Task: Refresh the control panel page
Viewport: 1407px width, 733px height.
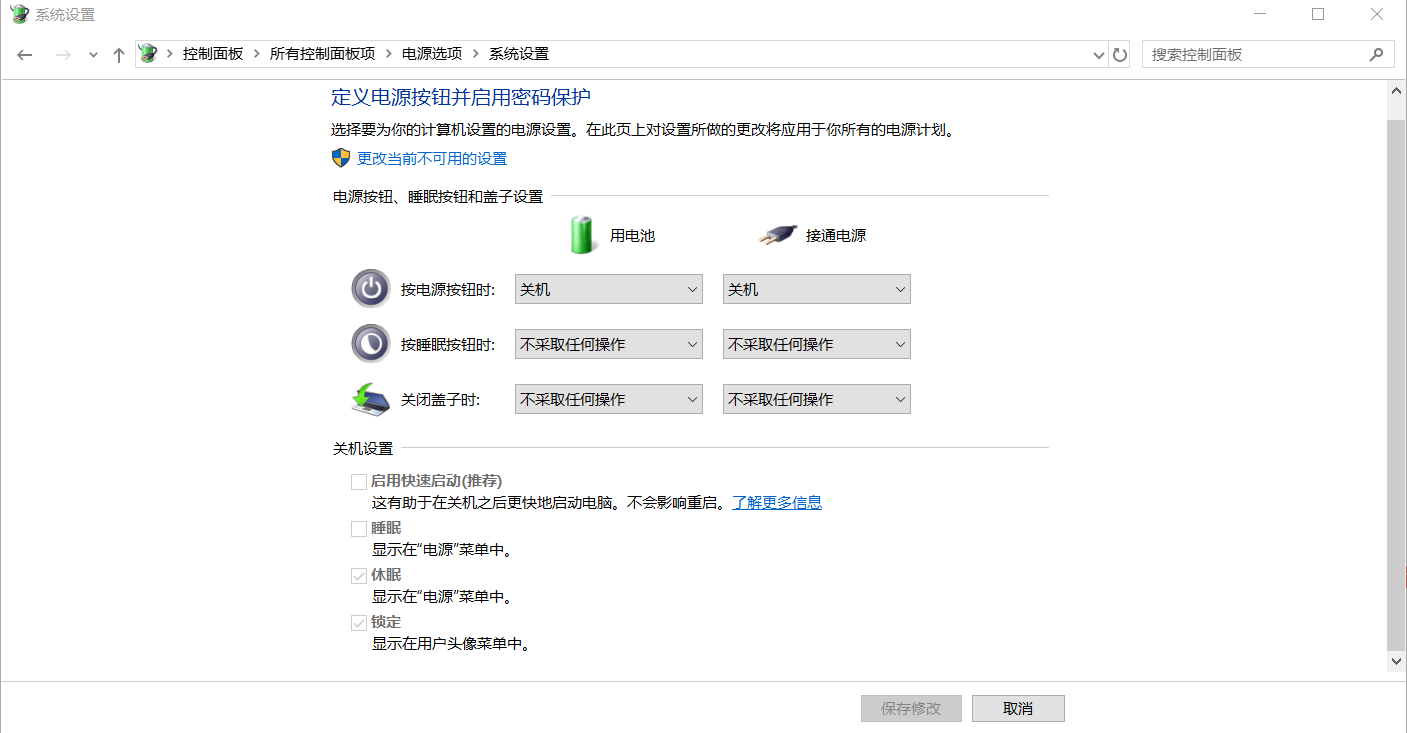Action: coord(1120,54)
